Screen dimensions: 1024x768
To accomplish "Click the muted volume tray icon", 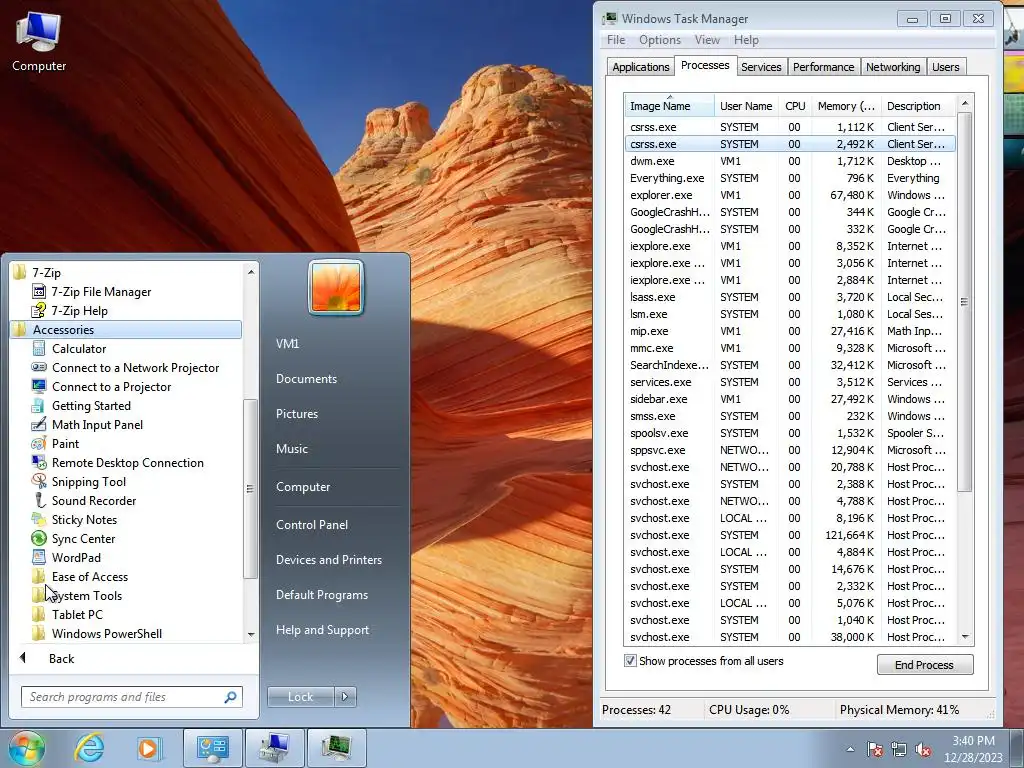I will coord(923,750).
